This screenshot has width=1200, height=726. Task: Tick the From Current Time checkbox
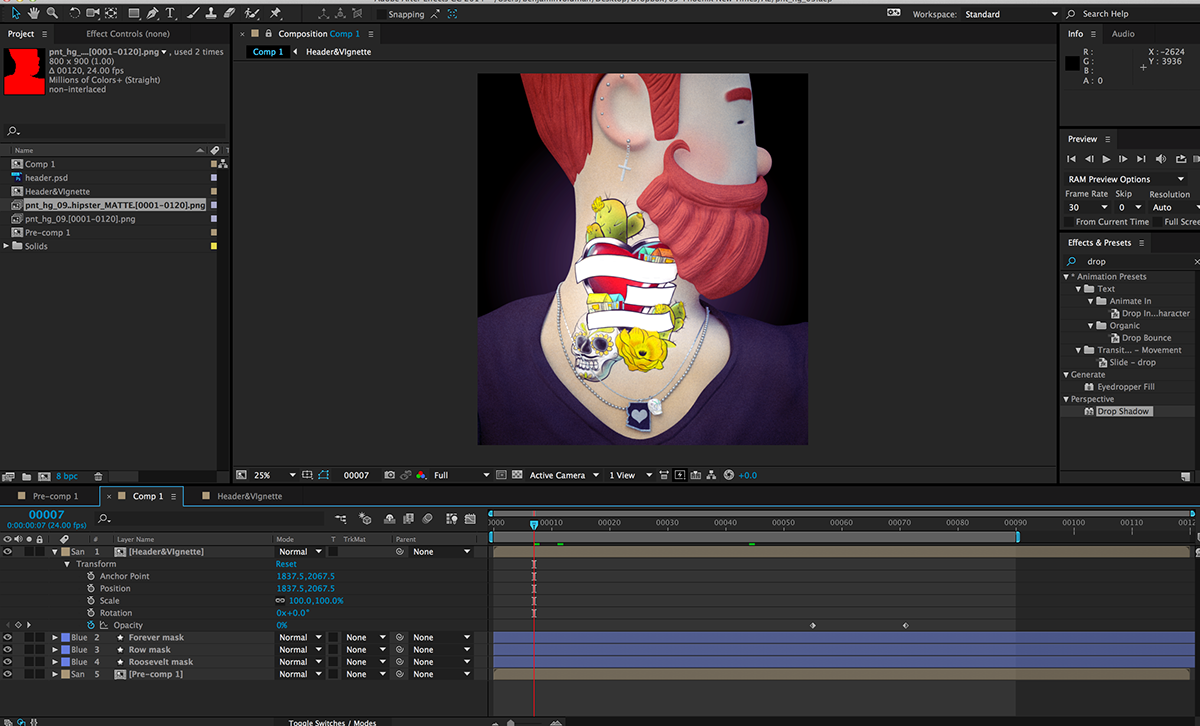click(x=1068, y=222)
